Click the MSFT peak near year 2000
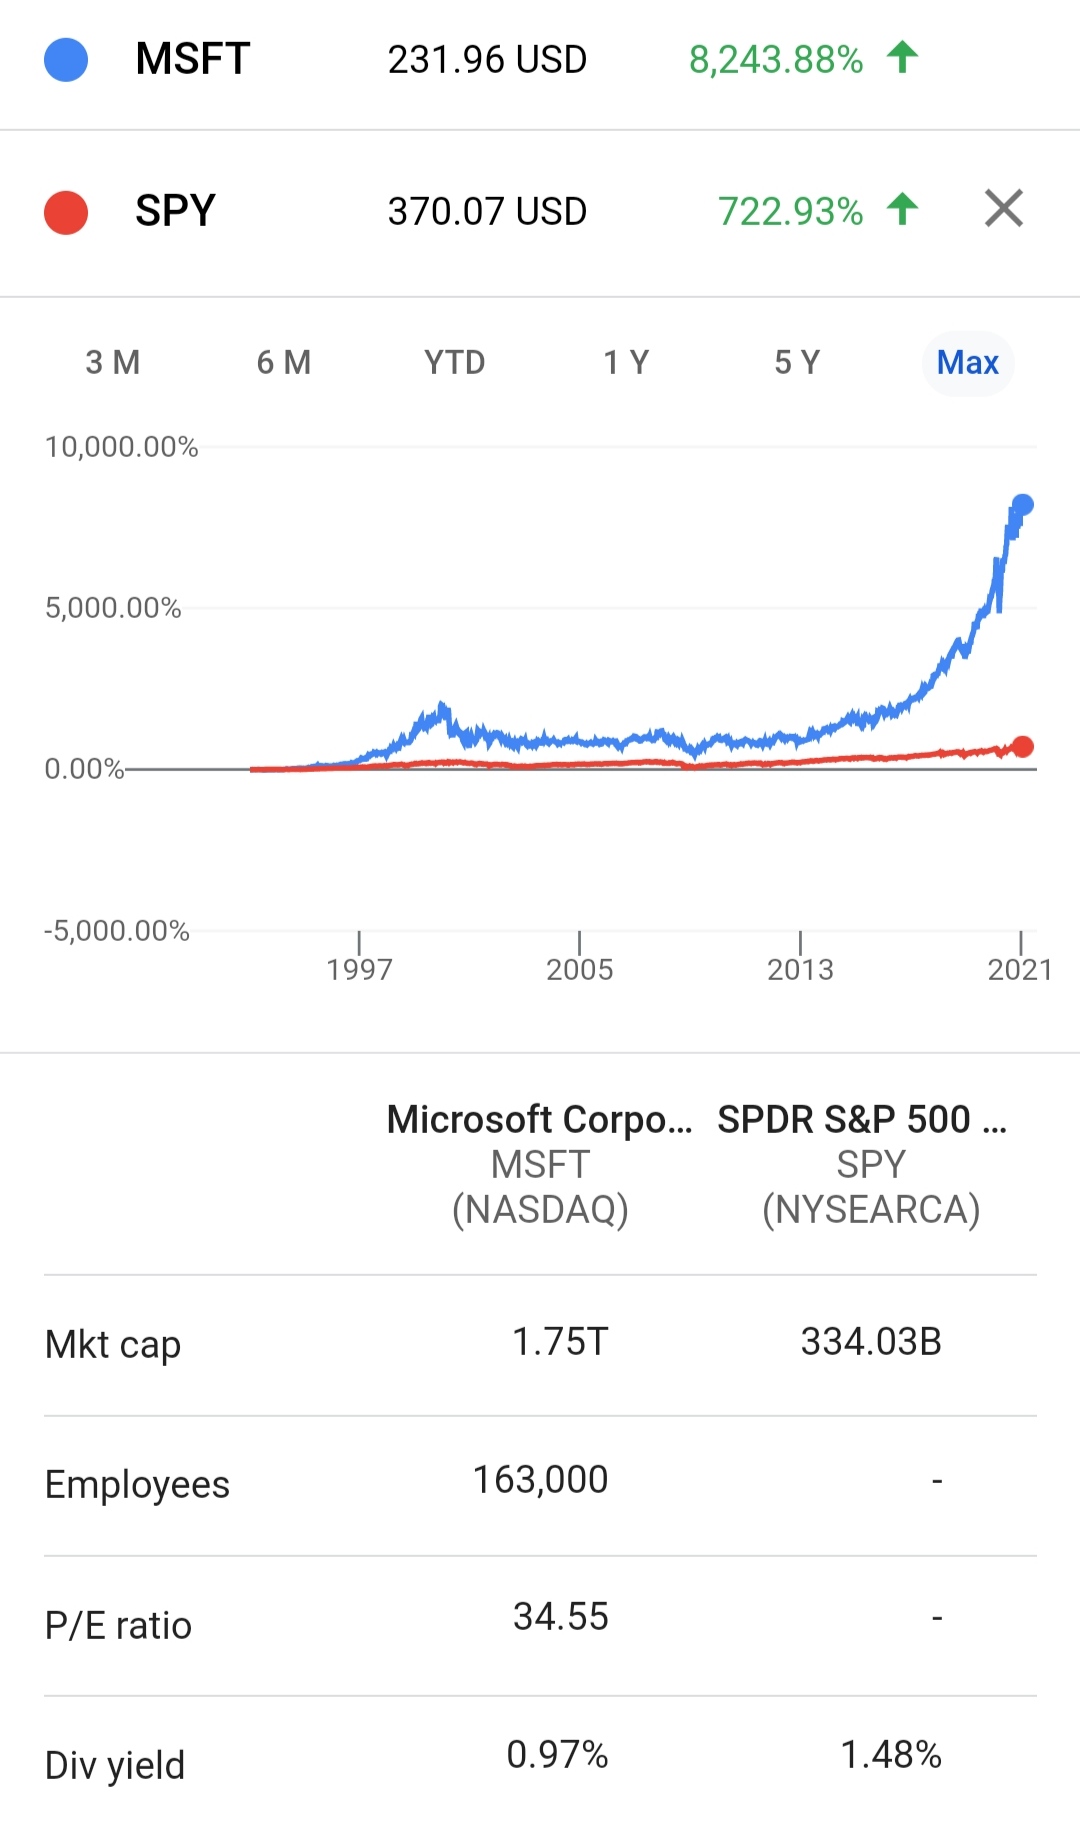1080x1847 pixels. [442, 706]
